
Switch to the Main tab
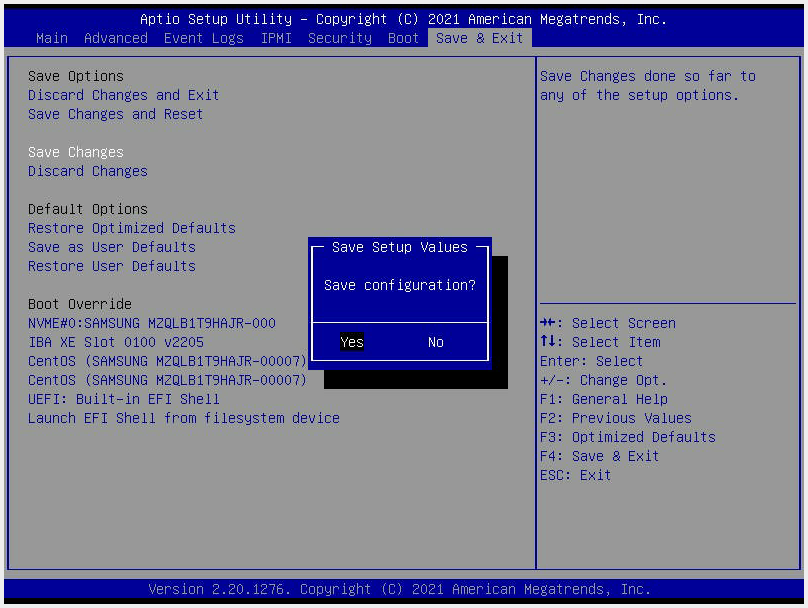pos(52,38)
